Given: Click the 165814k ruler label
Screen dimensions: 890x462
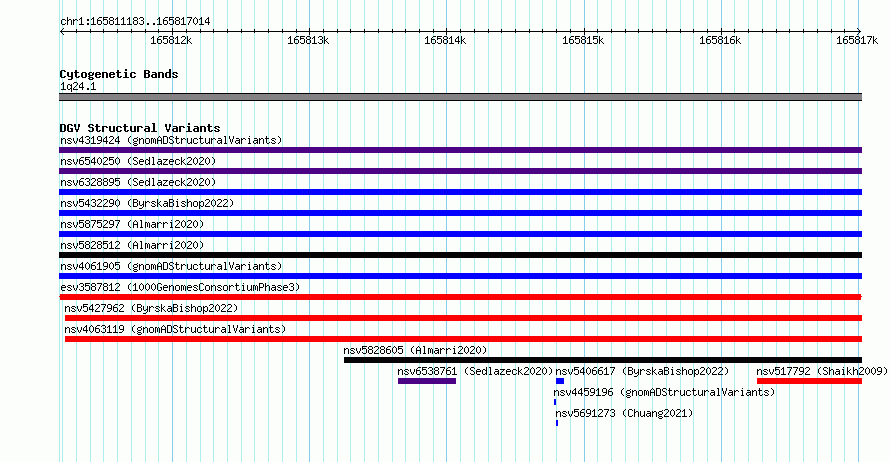Looking at the screenshot, I should (445, 40).
